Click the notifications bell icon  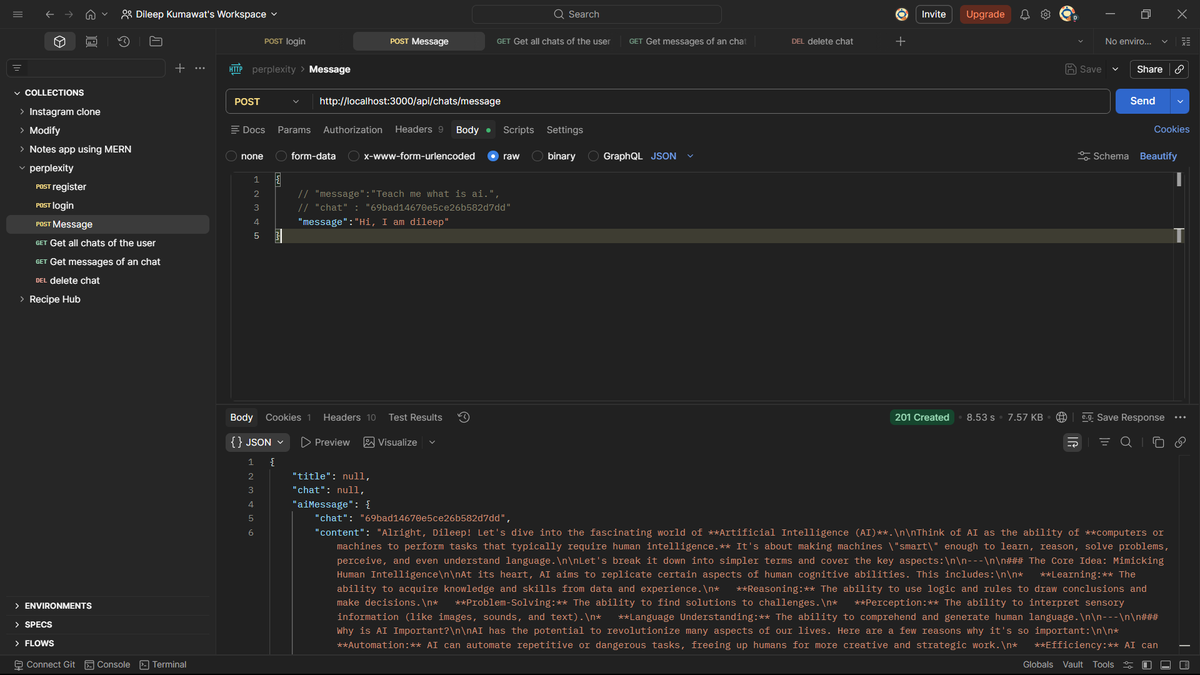[x=1025, y=14]
